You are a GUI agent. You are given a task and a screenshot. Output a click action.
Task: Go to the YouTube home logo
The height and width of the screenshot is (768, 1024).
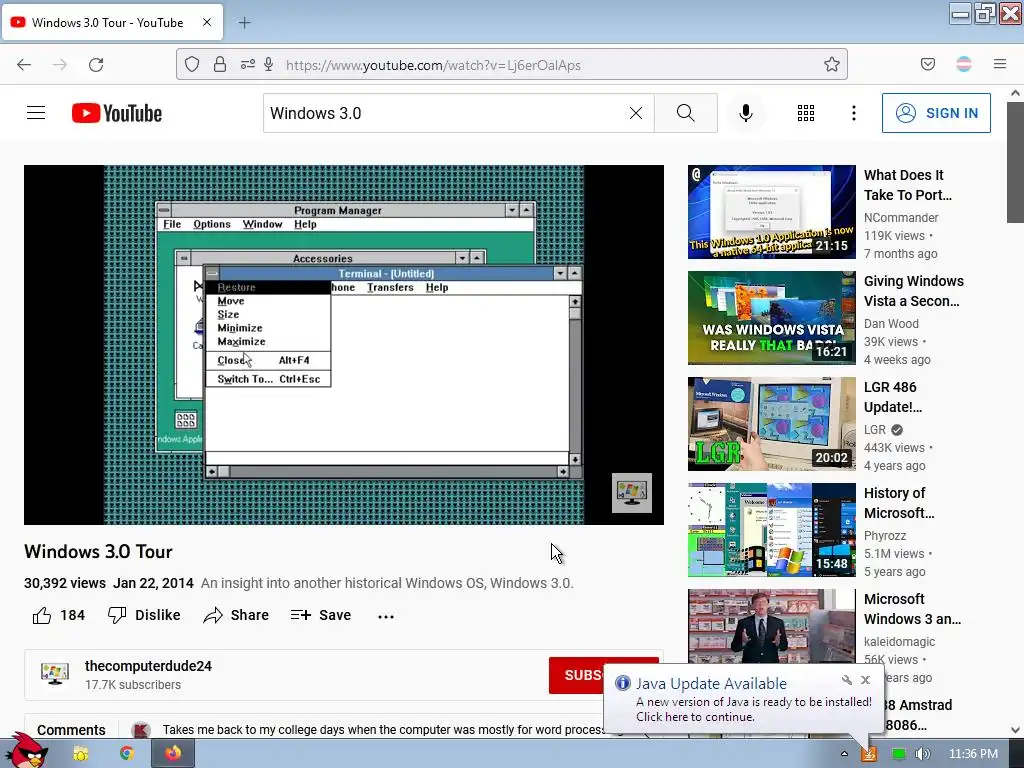(x=117, y=113)
